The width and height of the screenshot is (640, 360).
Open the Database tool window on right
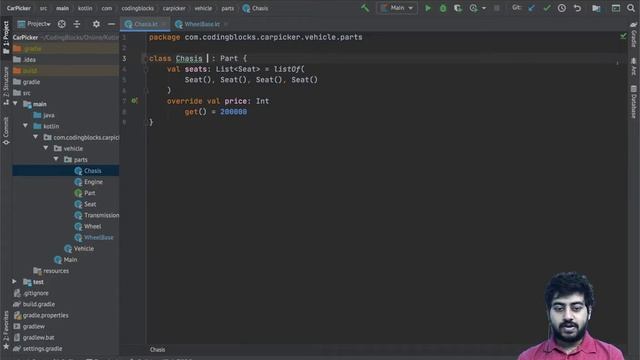[x=633, y=102]
